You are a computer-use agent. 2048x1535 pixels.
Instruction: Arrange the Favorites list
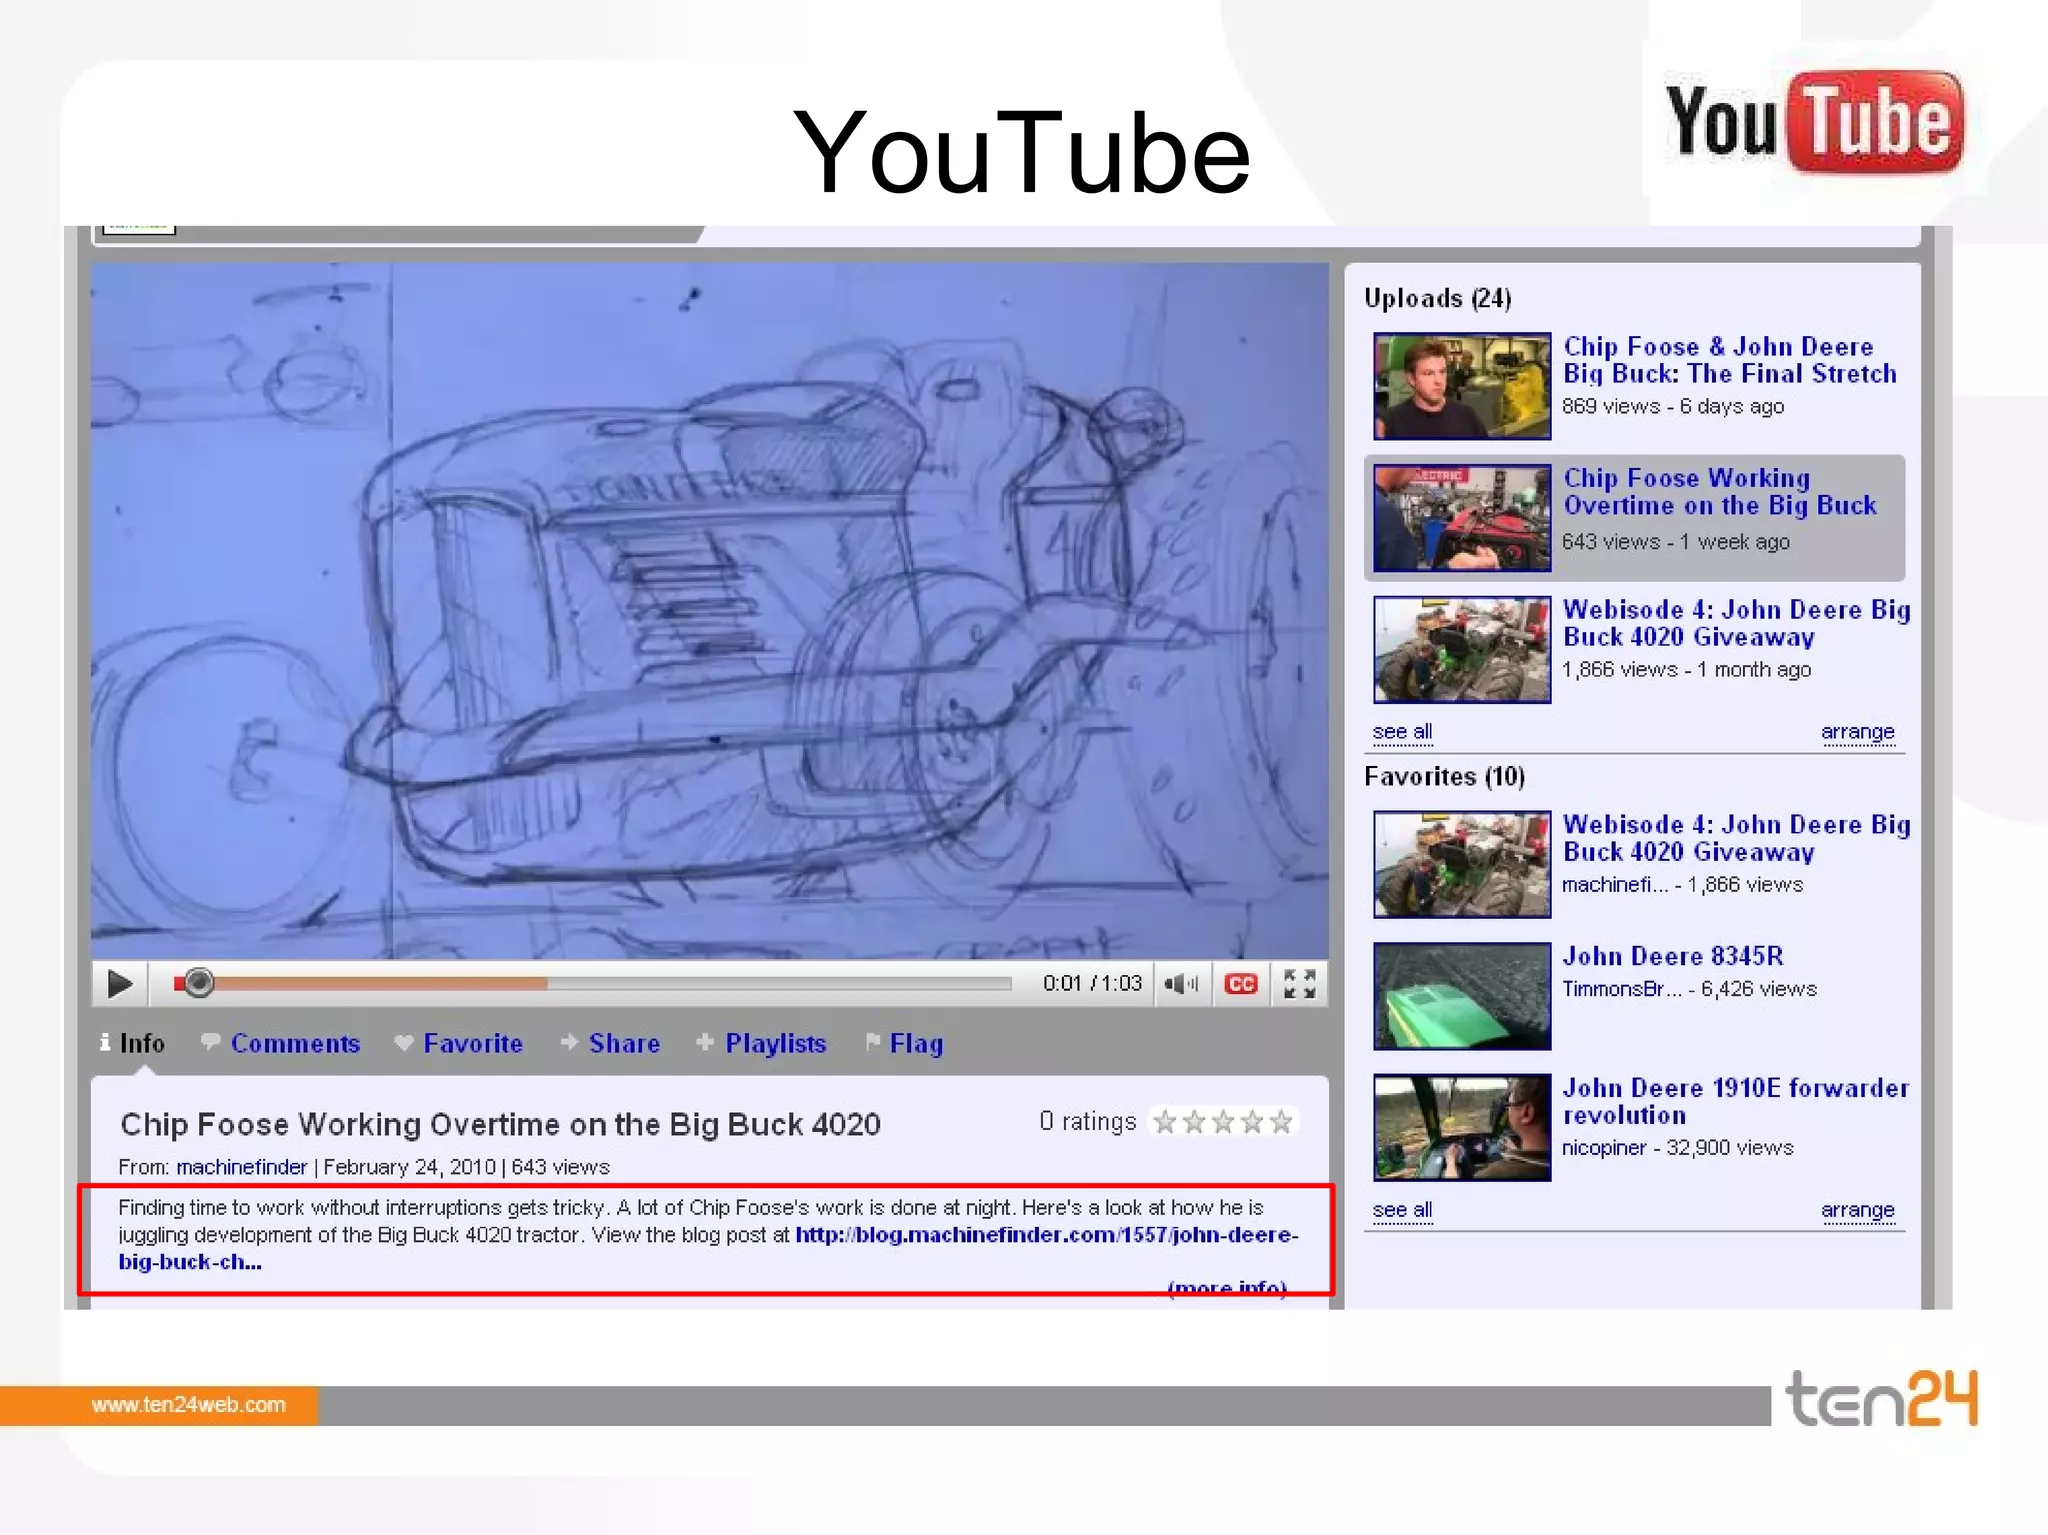[x=1857, y=1210]
